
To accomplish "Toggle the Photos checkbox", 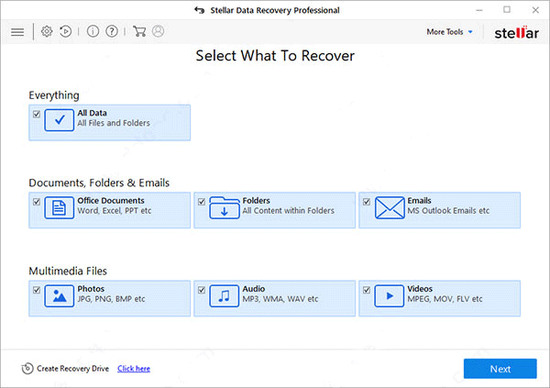I will click(x=36, y=290).
